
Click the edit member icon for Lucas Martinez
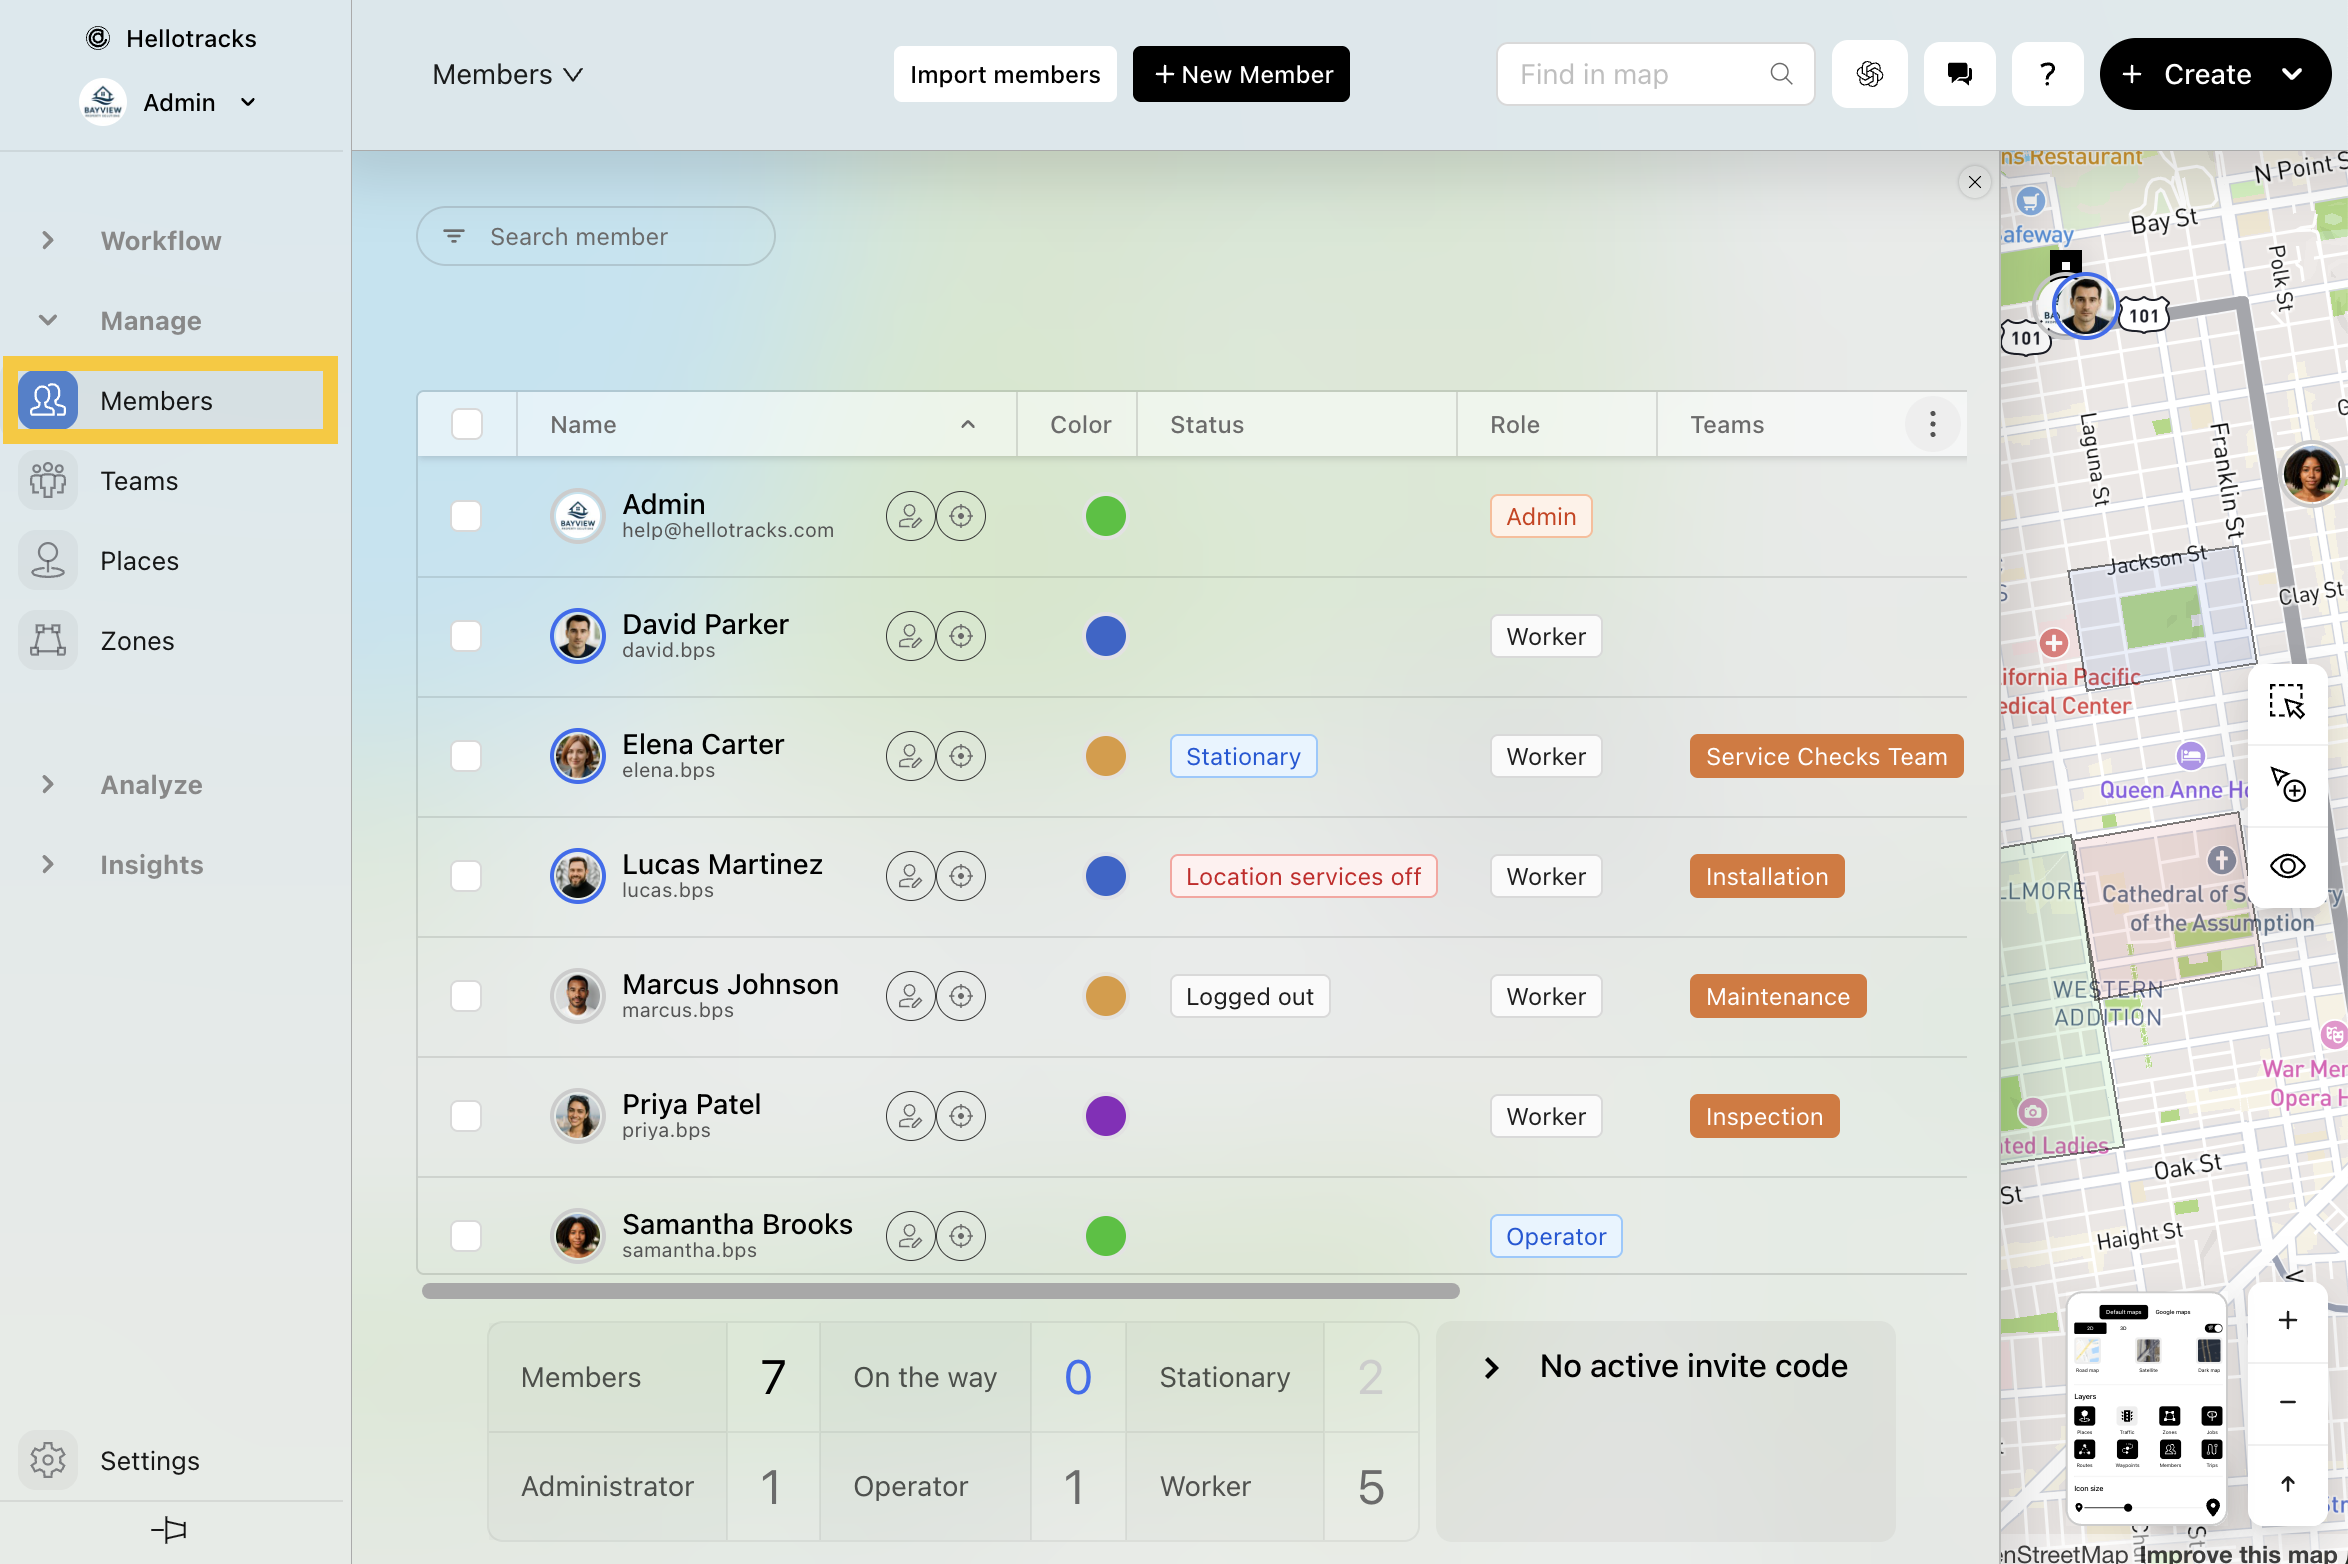[910, 876]
